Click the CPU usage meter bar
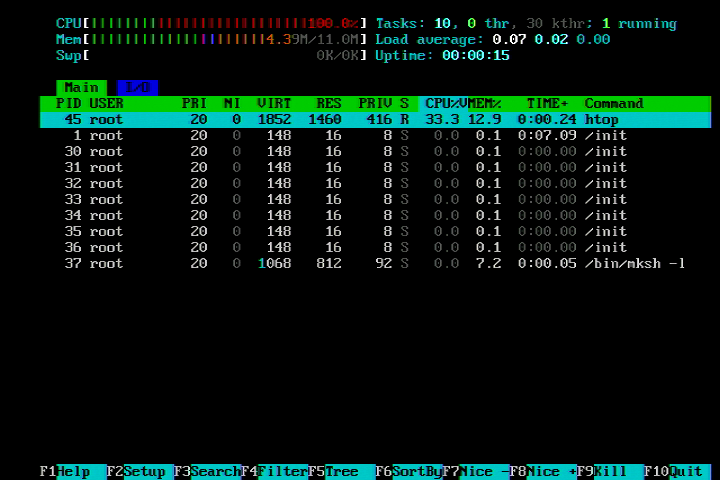720x480 pixels. click(x=211, y=23)
